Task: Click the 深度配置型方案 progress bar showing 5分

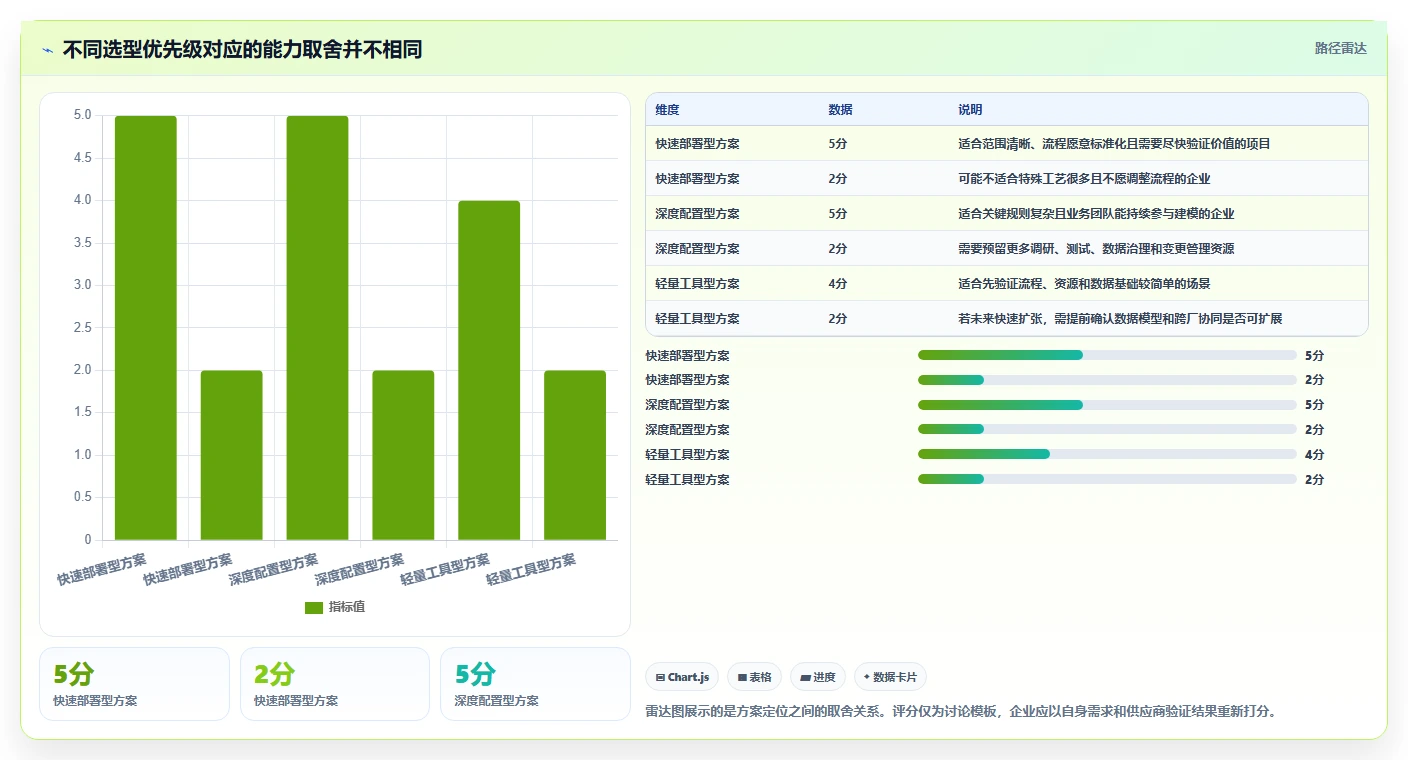Action: tap(1107, 405)
